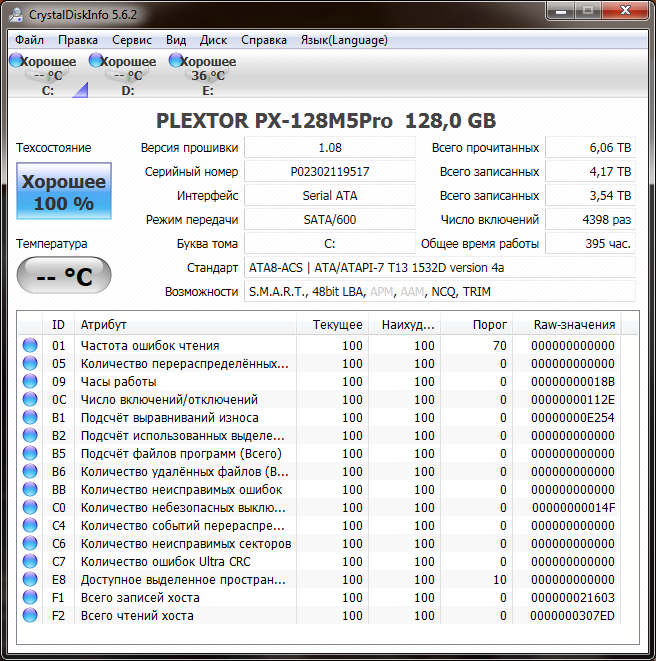Click status orb for attribute C4
This screenshot has height=661, width=656.
click(30, 526)
